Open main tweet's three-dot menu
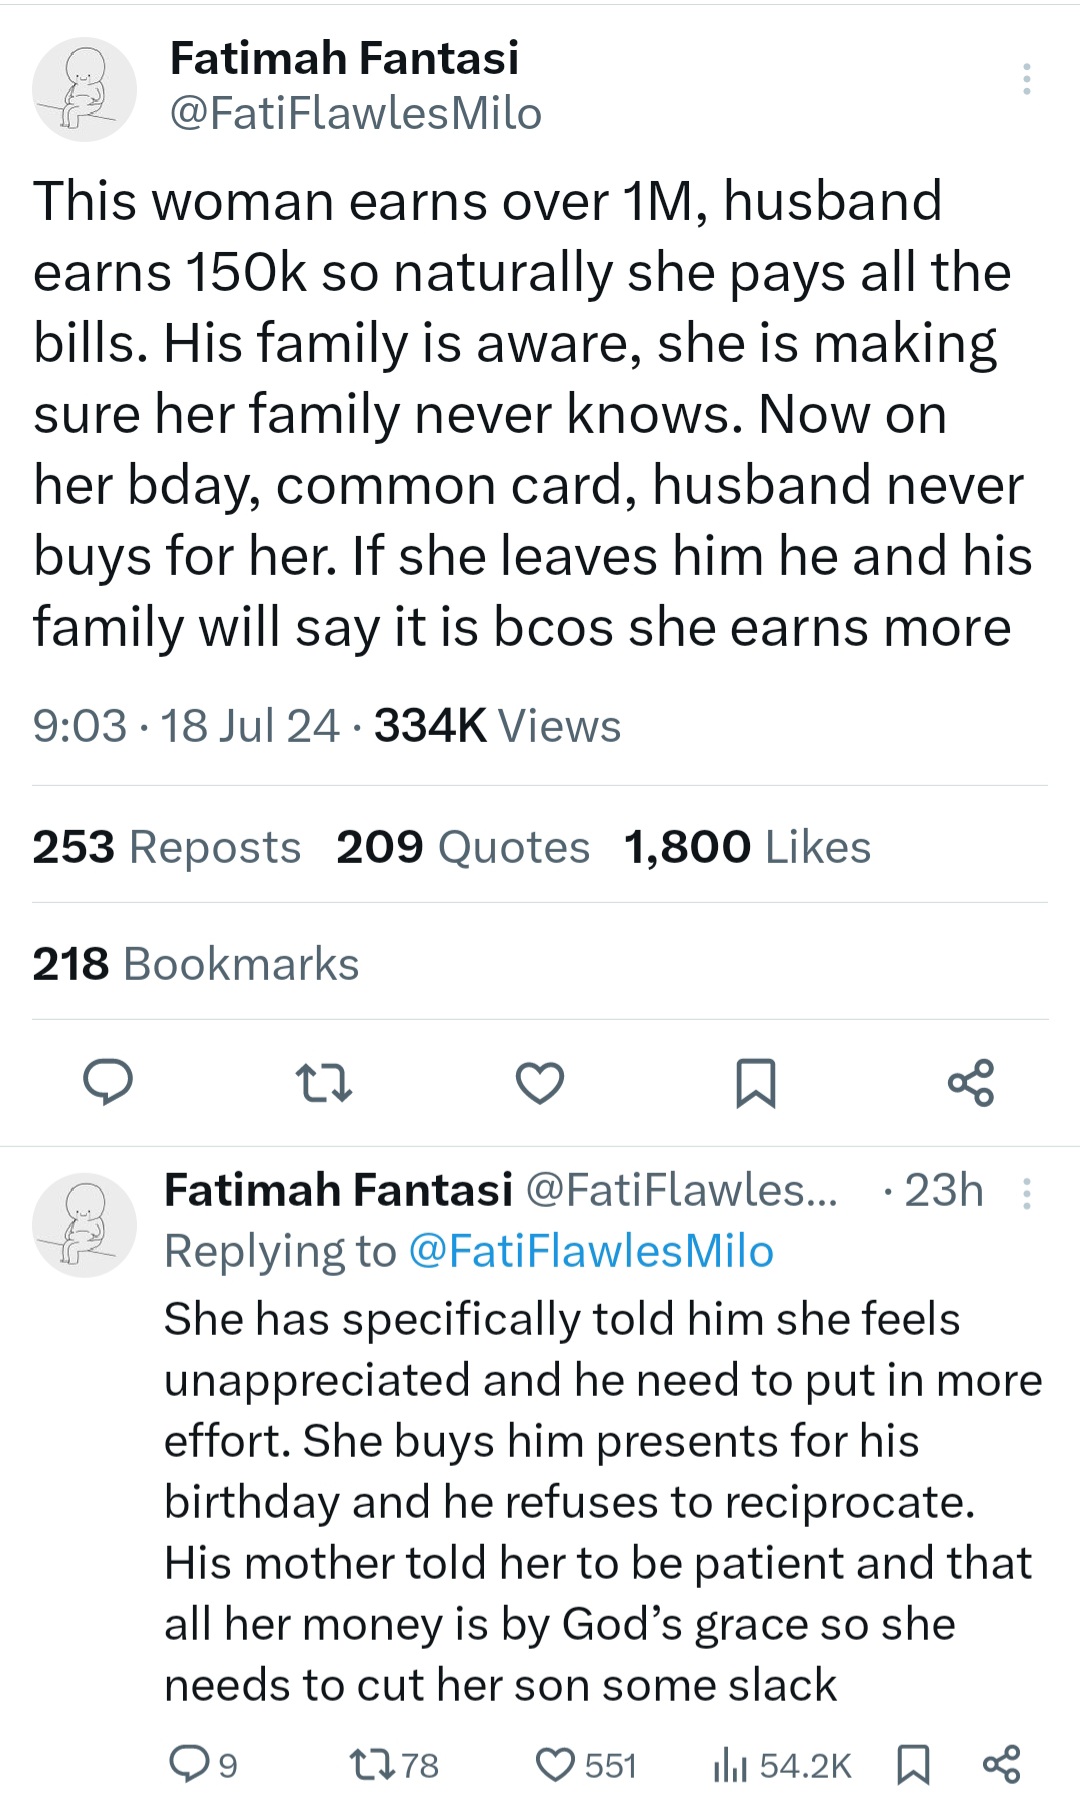 (1026, 79)
